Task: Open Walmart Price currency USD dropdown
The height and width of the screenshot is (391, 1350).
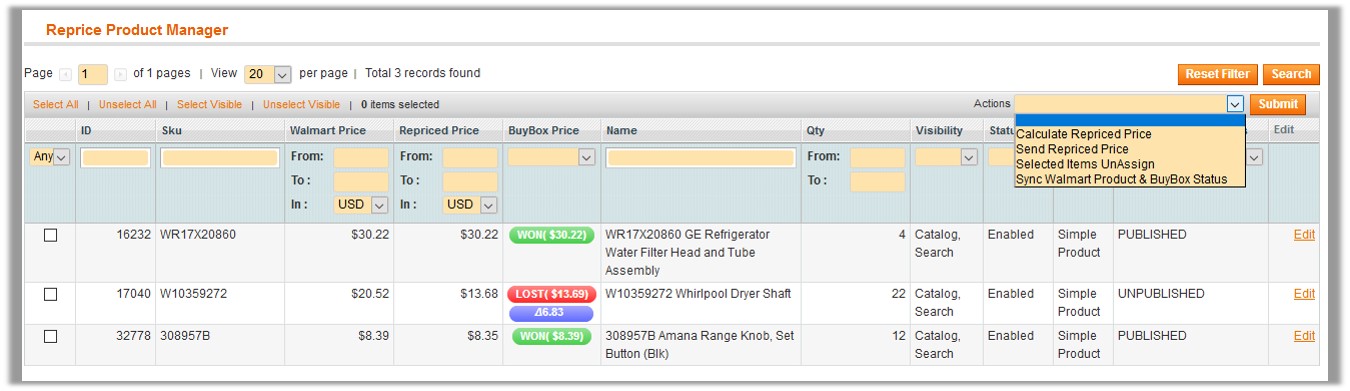Action: click(361, 204)
